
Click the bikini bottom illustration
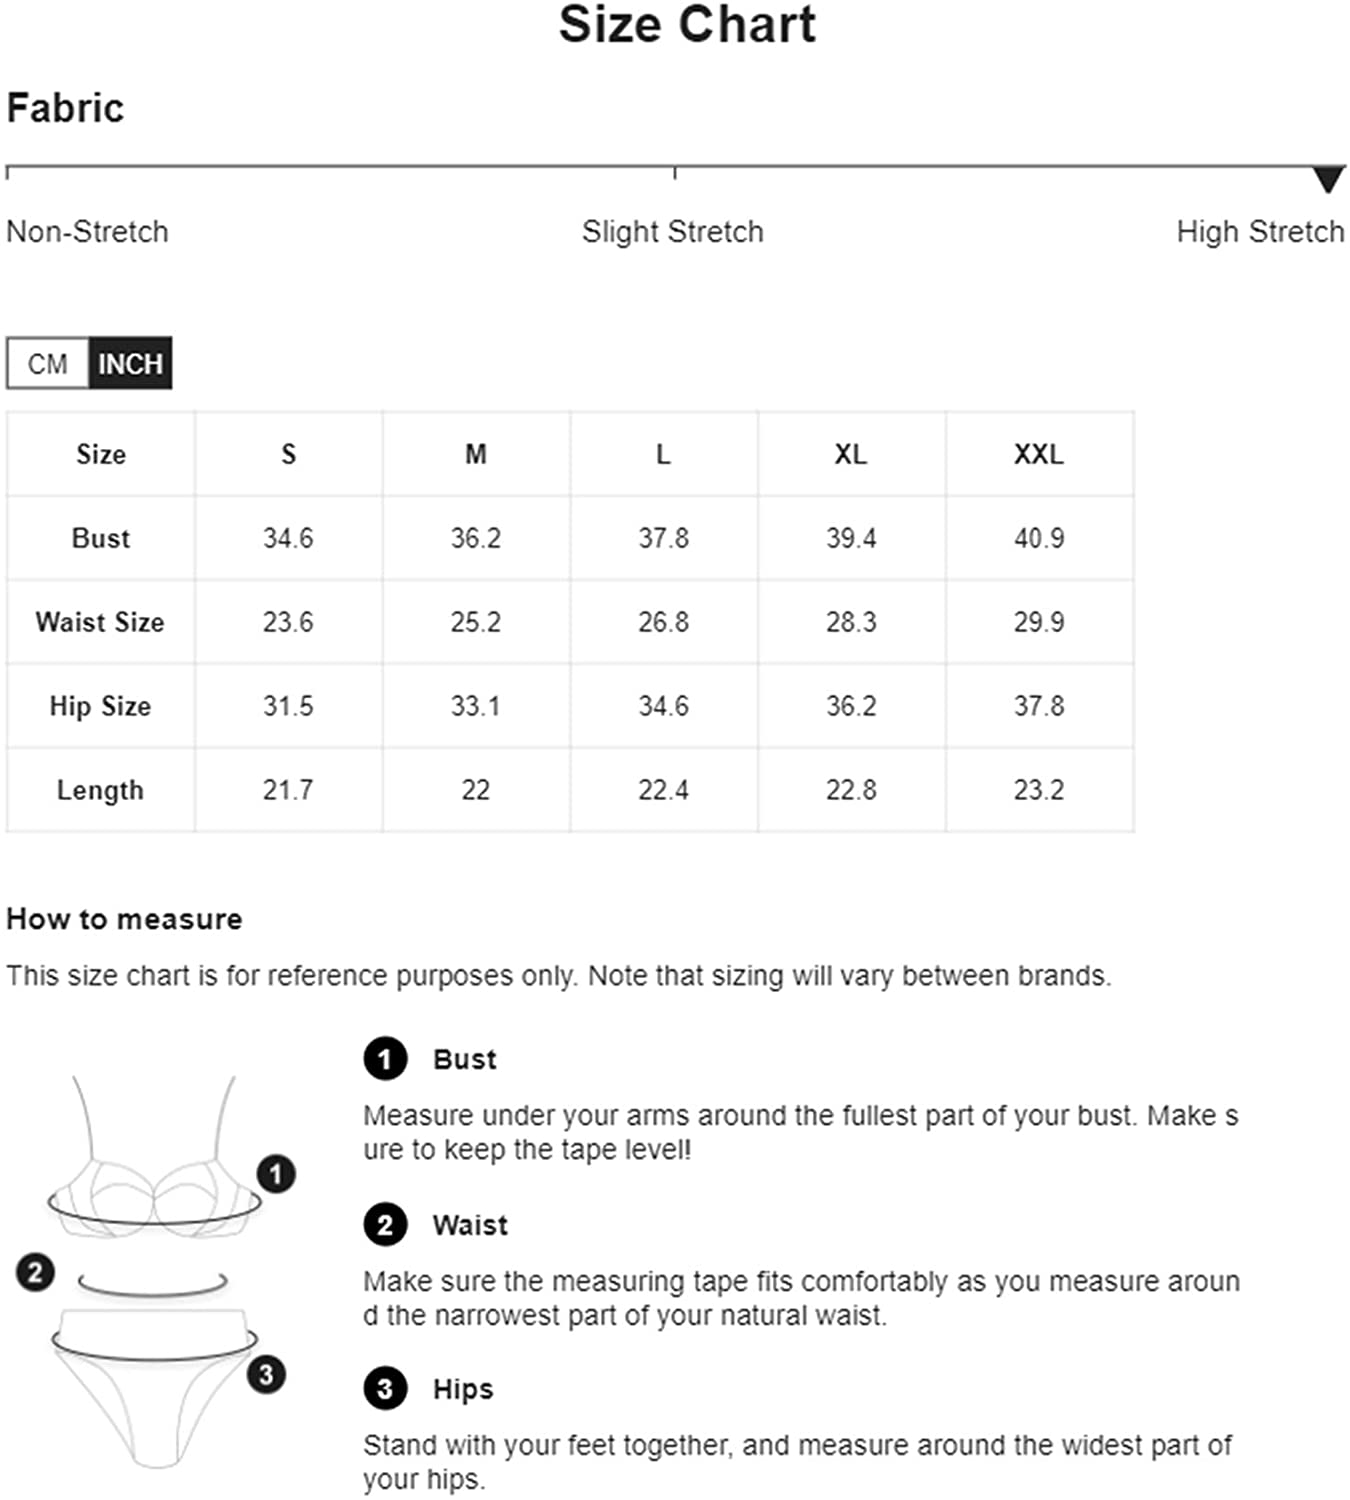(155, 1385)
